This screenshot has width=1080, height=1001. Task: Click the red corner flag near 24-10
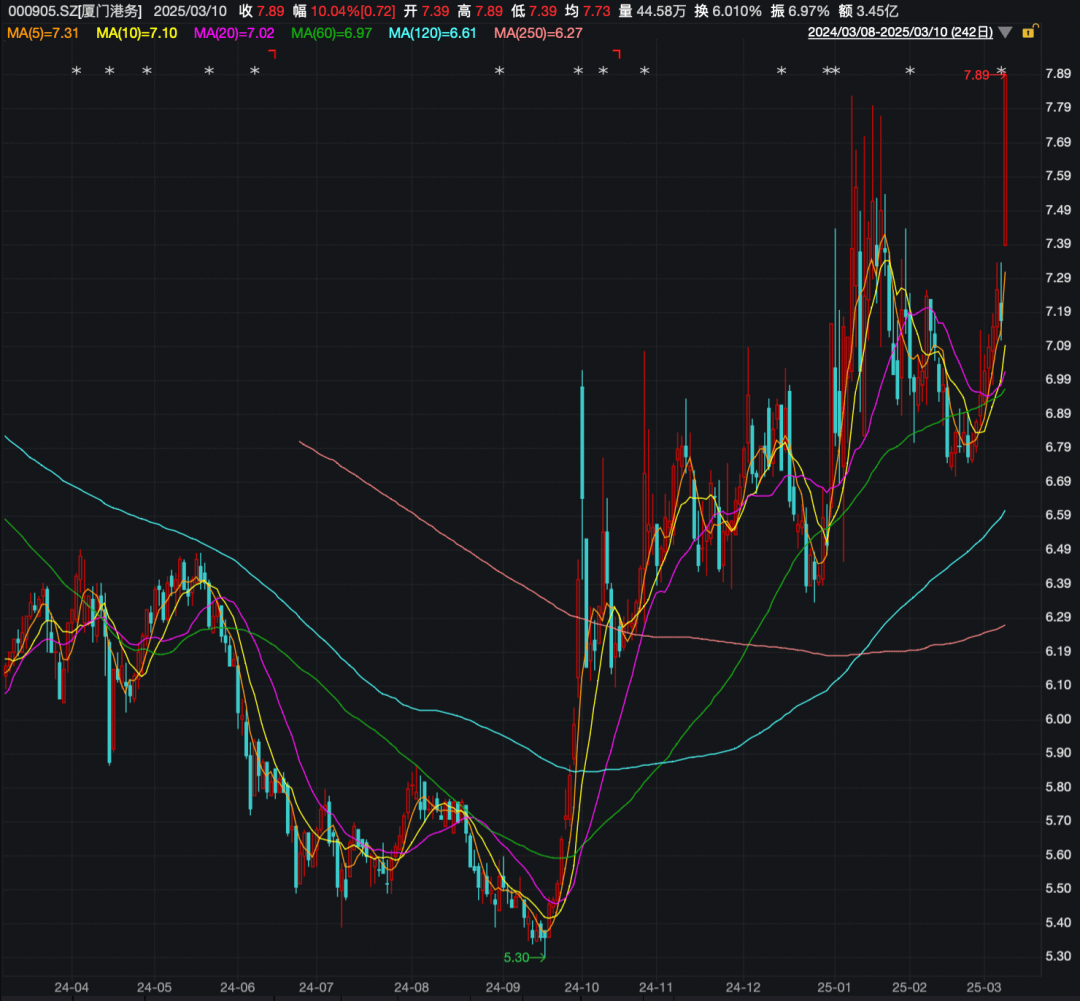[x=616, y=53]
